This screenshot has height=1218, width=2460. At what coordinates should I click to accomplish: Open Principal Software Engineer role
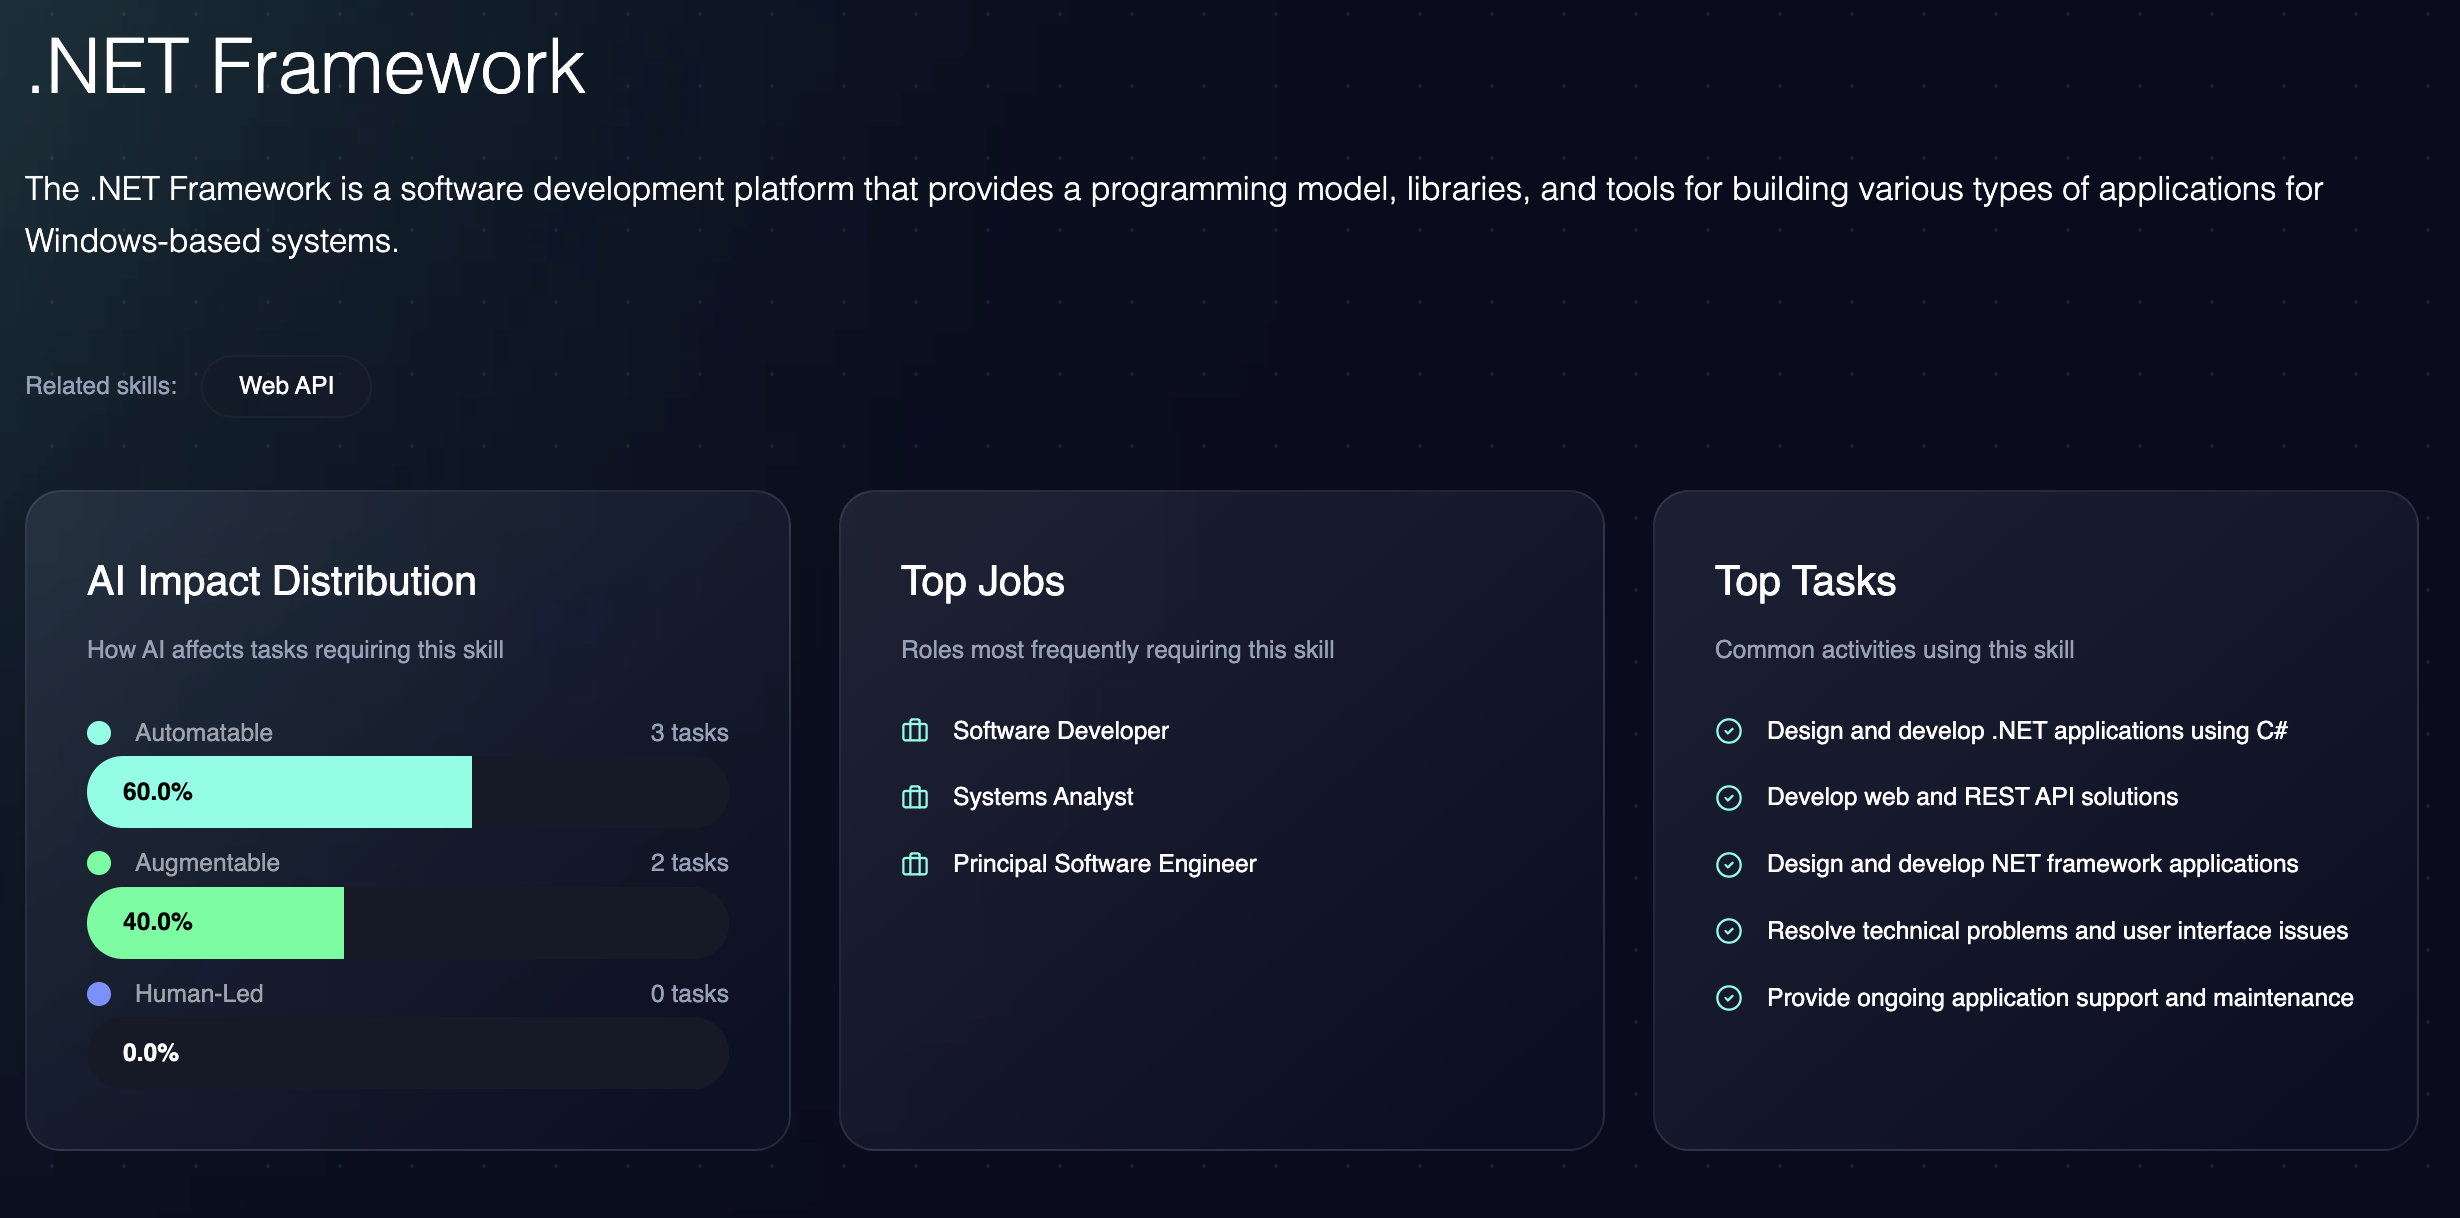point(1104,864)
